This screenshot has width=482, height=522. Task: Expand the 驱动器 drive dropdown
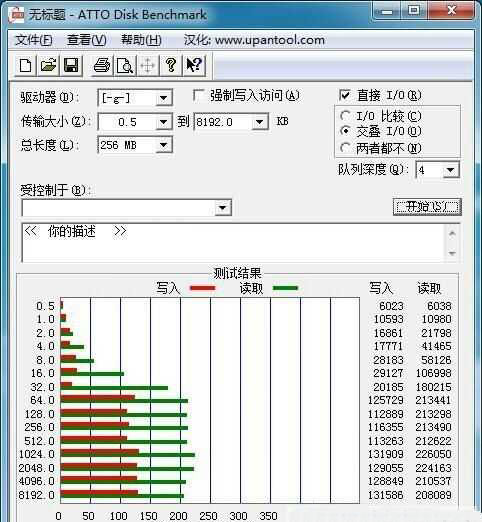(163, 98)
